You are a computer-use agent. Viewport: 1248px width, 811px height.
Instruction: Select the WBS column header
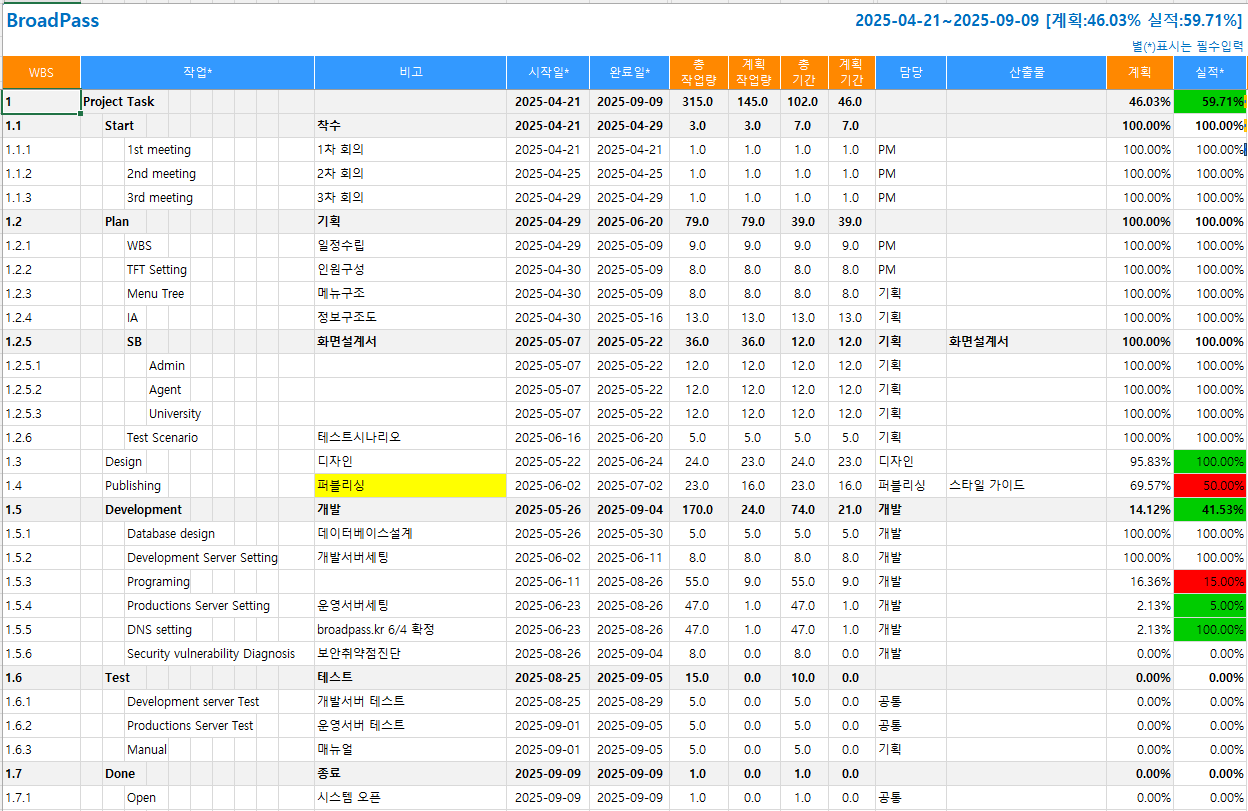pos(41,73)
